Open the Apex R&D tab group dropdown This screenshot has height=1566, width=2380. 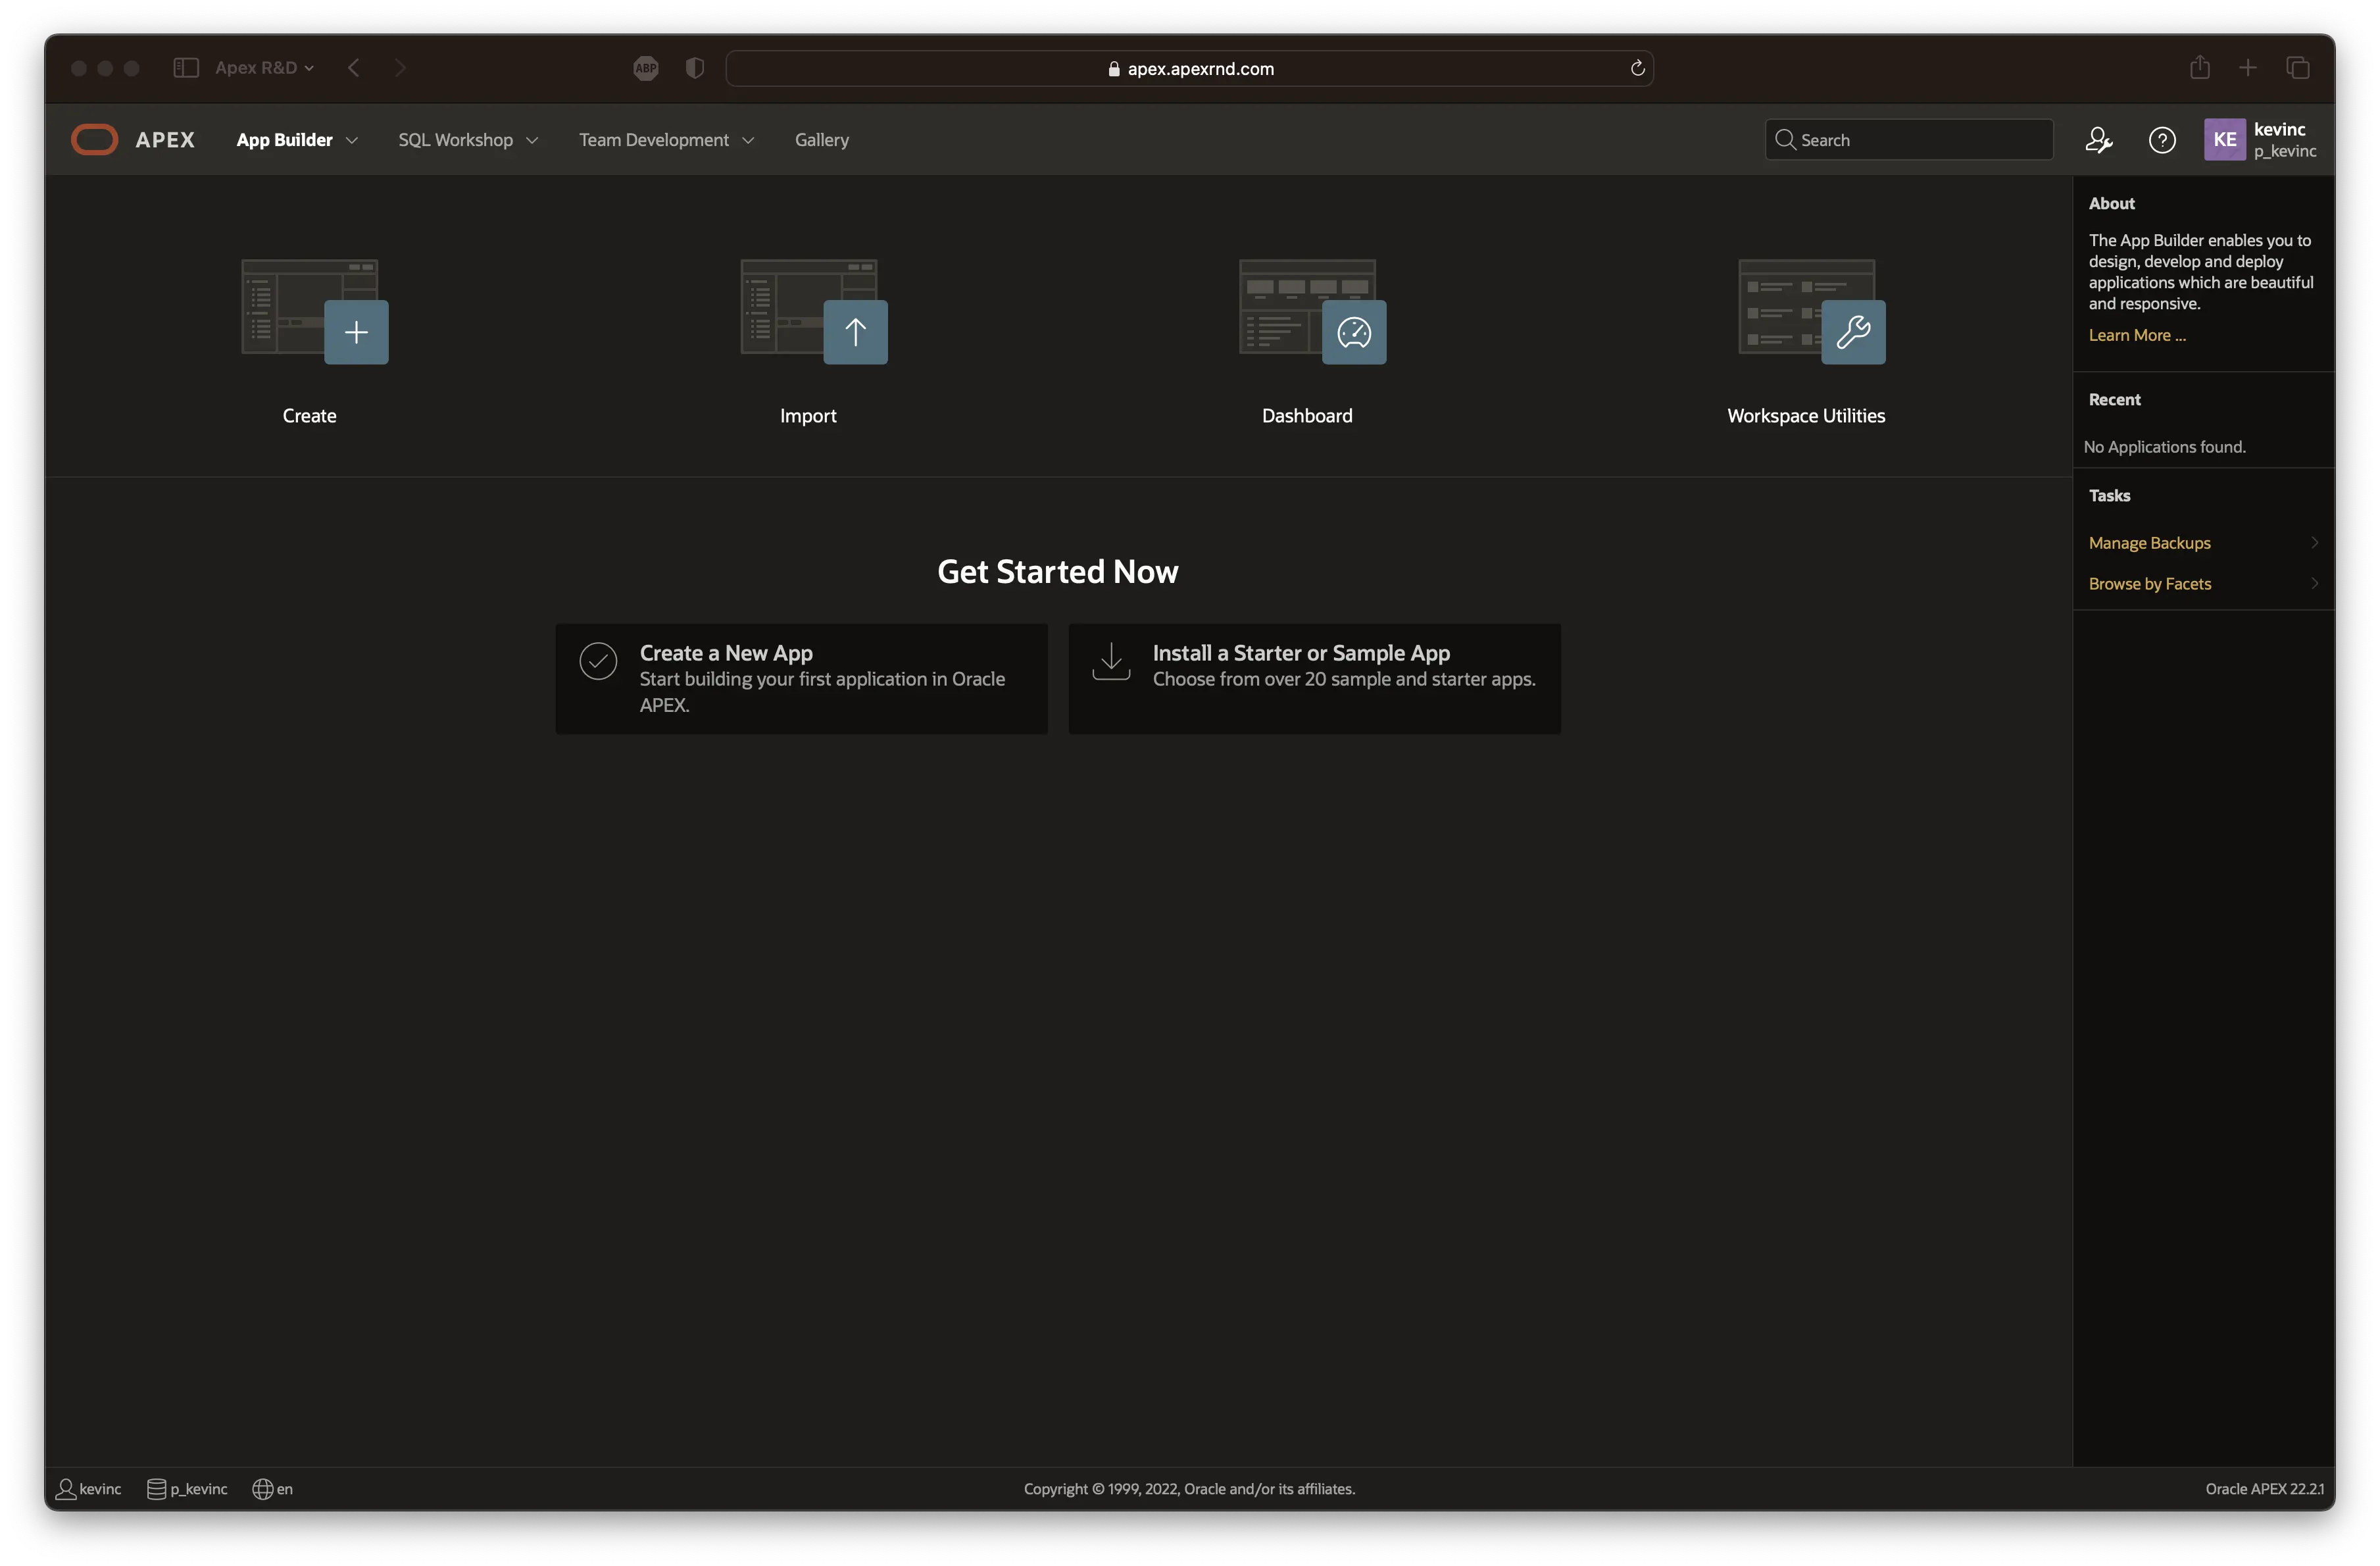pos(264,67)
